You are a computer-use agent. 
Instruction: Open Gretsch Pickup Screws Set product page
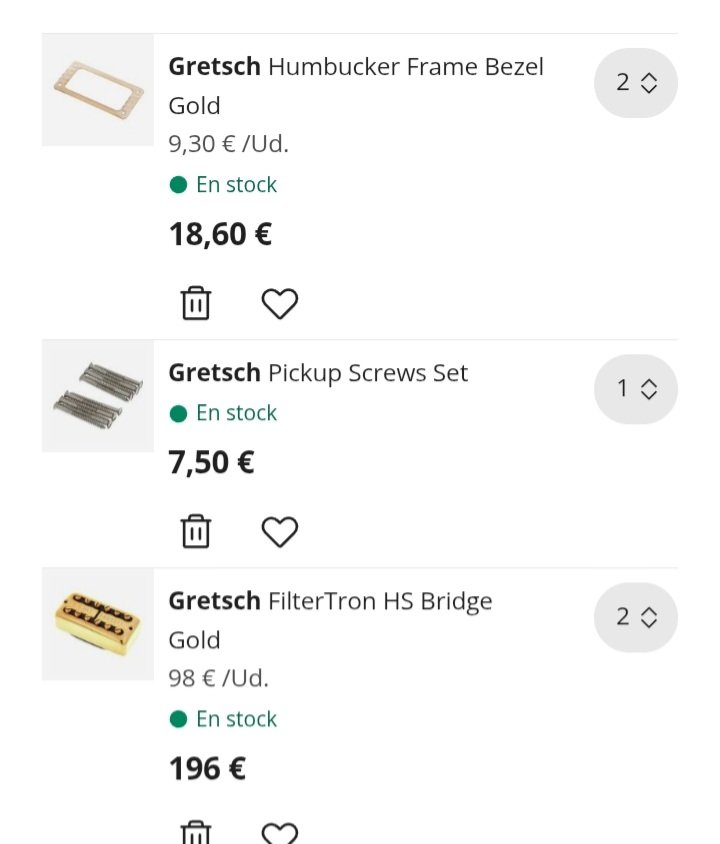(318, 373)
